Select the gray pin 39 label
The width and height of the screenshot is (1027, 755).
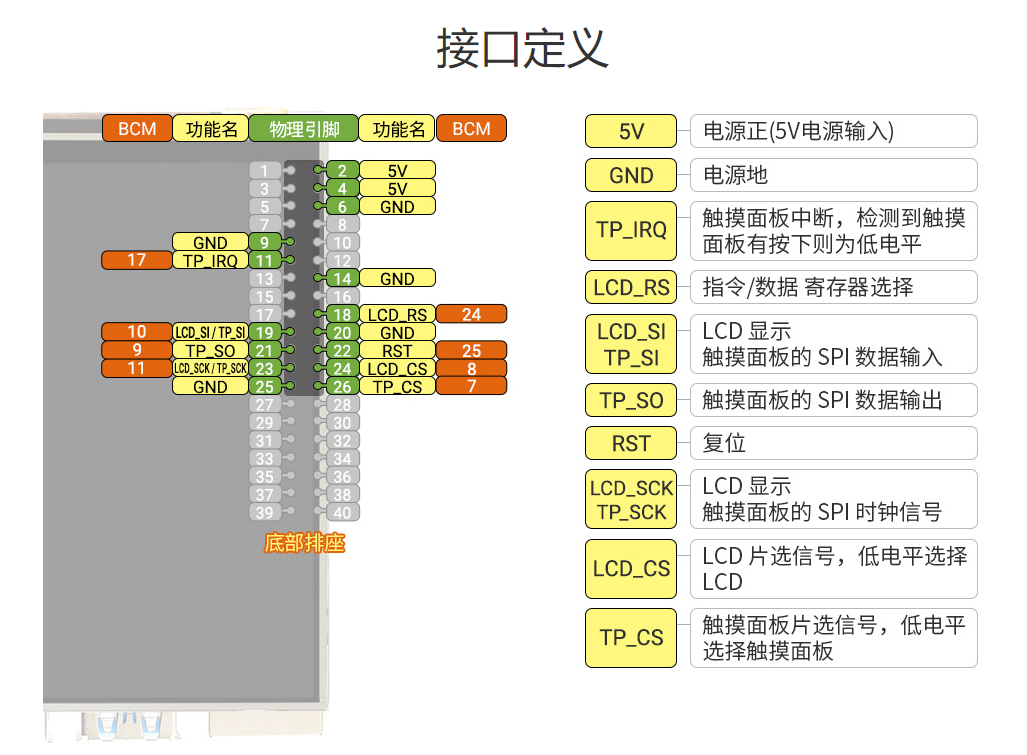click(265, 512)
